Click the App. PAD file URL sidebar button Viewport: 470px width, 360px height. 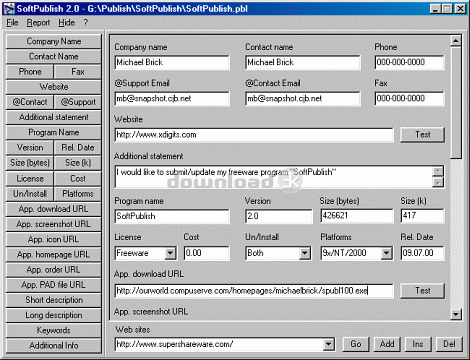tap(54, 285)
